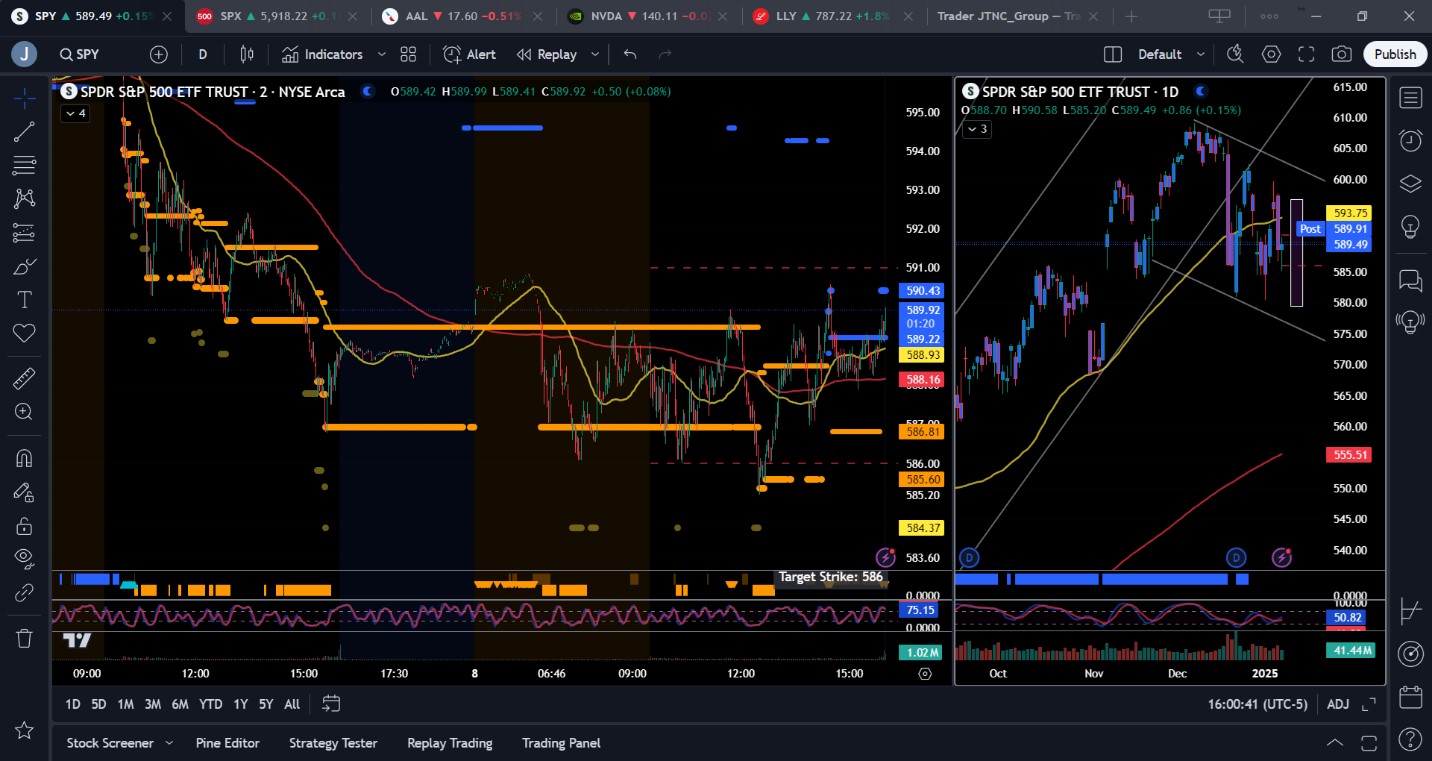Redo the last chart action

tap(665, 54)
